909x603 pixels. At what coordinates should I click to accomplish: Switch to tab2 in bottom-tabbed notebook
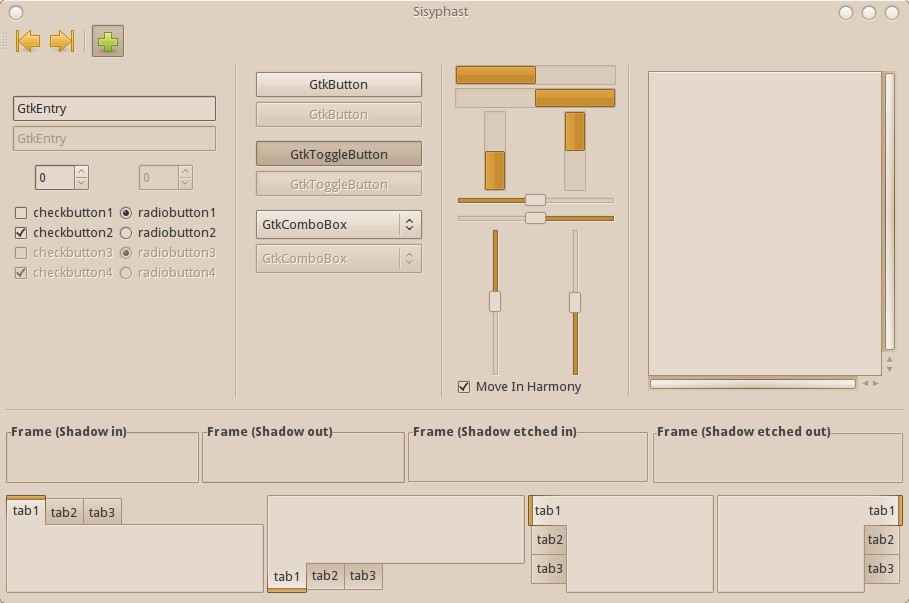click(x=325, y=576)
